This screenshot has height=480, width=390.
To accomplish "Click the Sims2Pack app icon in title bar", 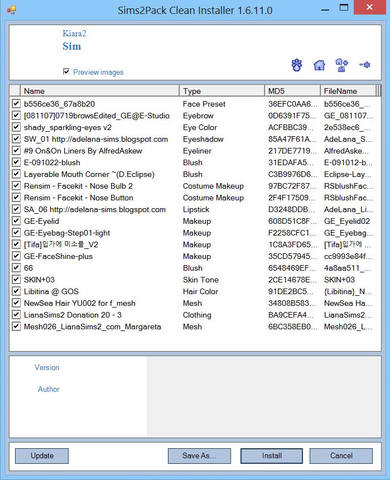I will [x=11, y=10].
